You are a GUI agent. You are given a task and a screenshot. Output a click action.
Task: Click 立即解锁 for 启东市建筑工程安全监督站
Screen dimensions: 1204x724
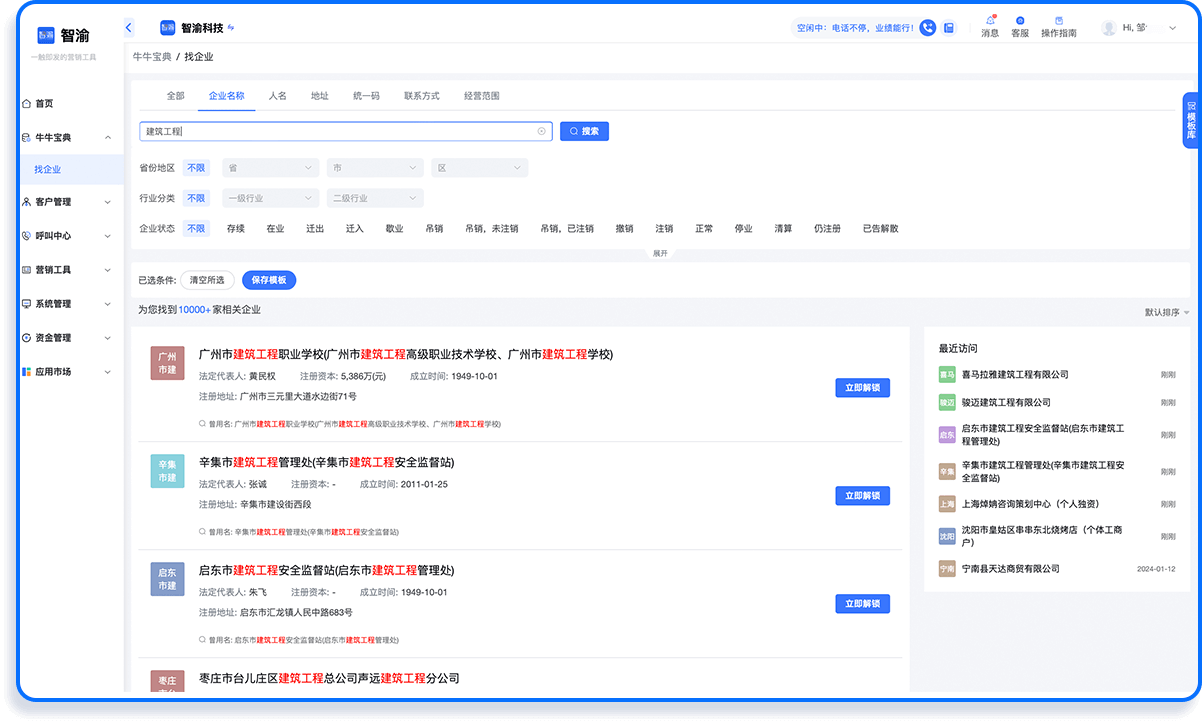(862, 603)
